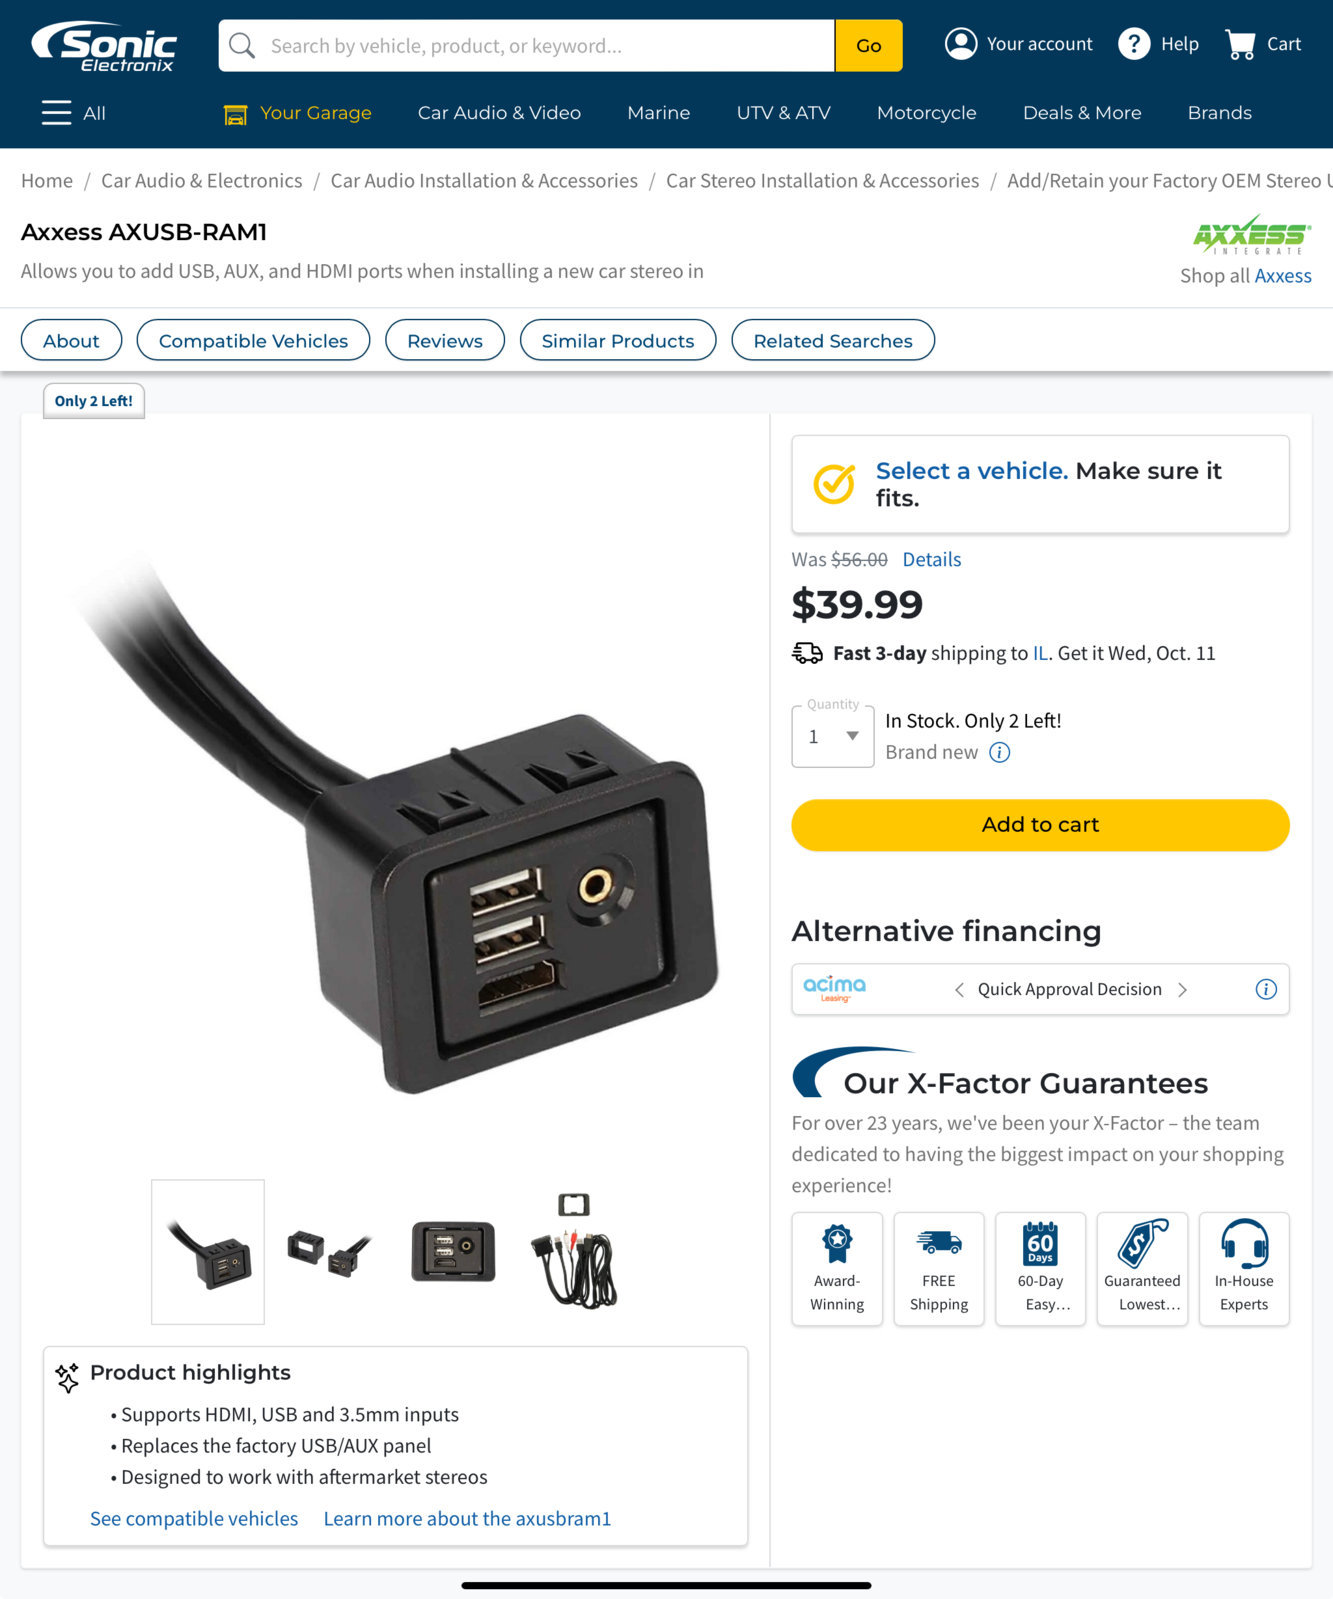Click the In-House Experts headset badge
The height and width of the screenshot is (1599, 1333).
pyautogui.click(x=1244, y=1269)
